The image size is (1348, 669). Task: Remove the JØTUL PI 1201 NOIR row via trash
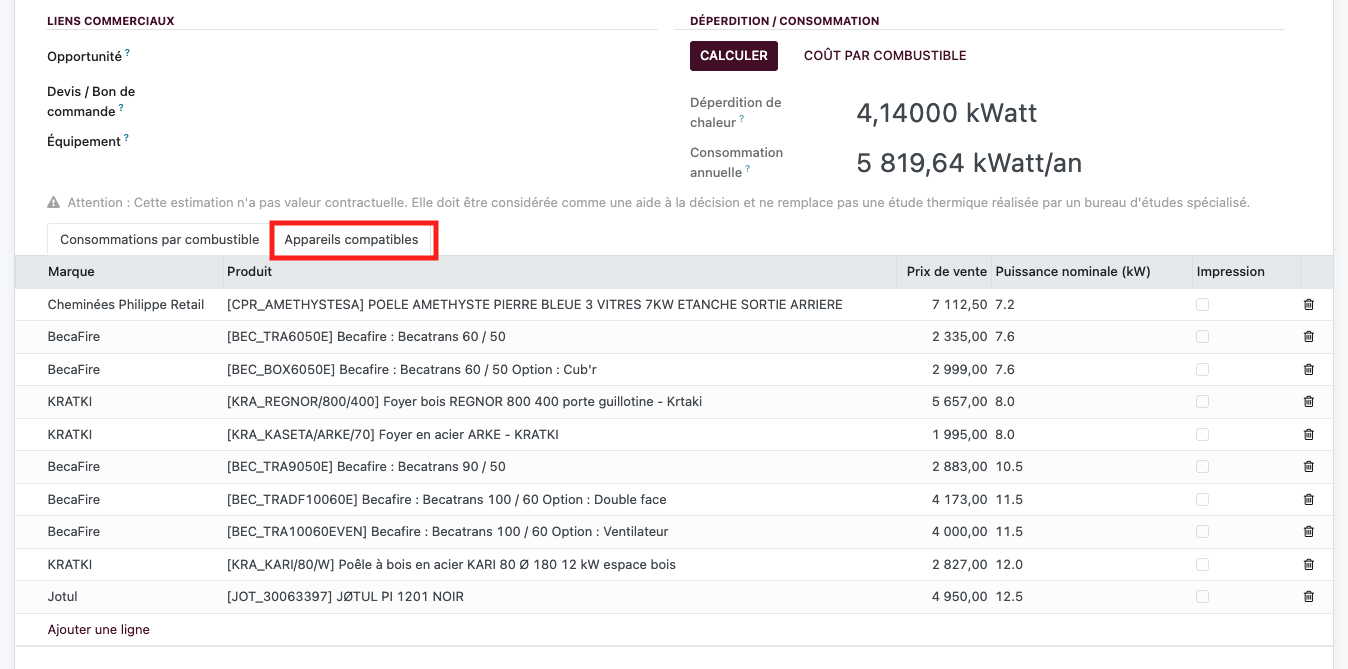1309,597
